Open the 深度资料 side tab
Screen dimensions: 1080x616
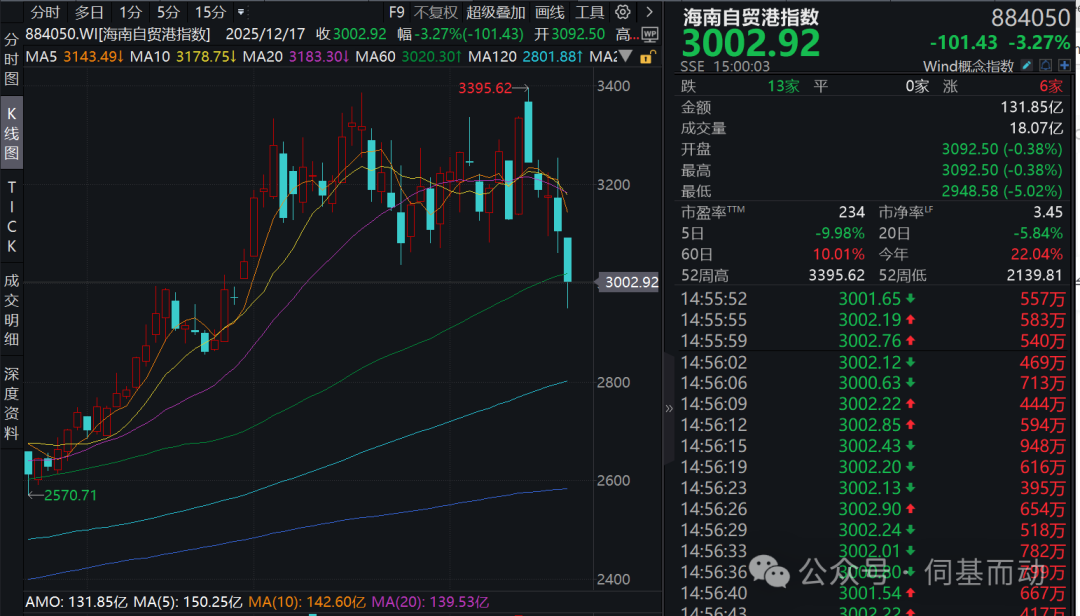tap(11, 403)
